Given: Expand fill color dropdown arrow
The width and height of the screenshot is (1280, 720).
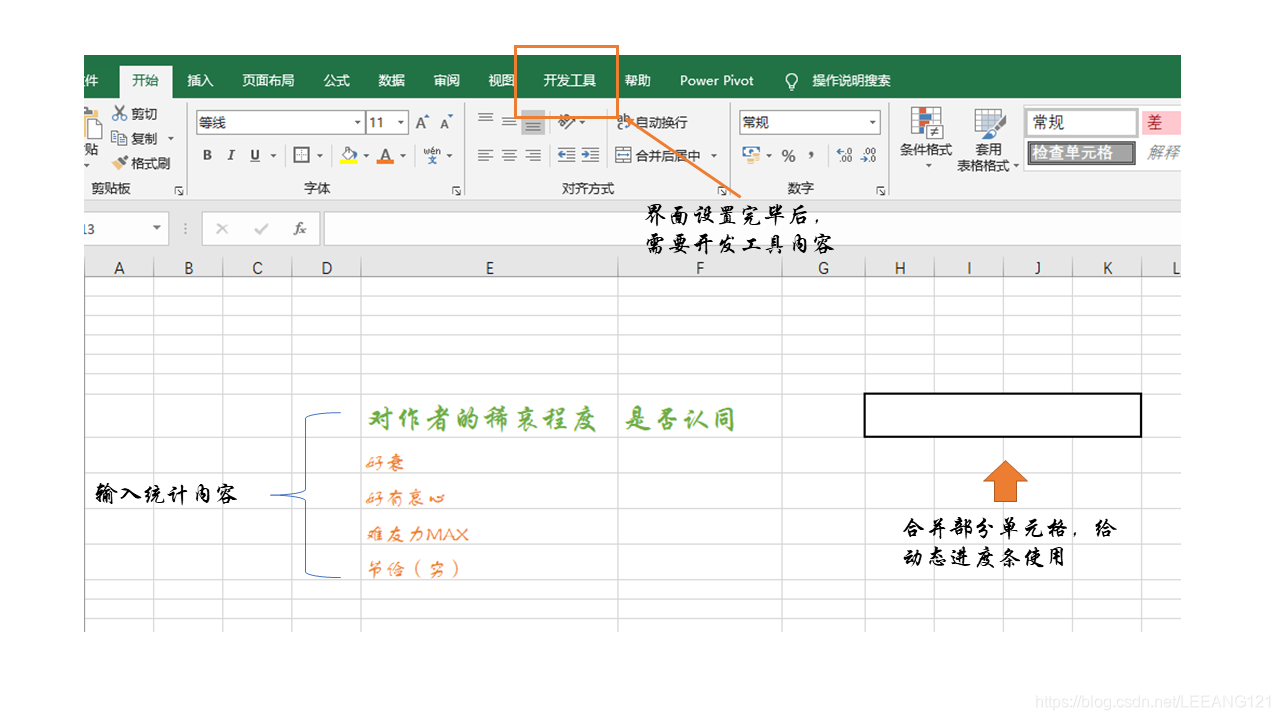Looking at the screenshot, I should point(366,156).
